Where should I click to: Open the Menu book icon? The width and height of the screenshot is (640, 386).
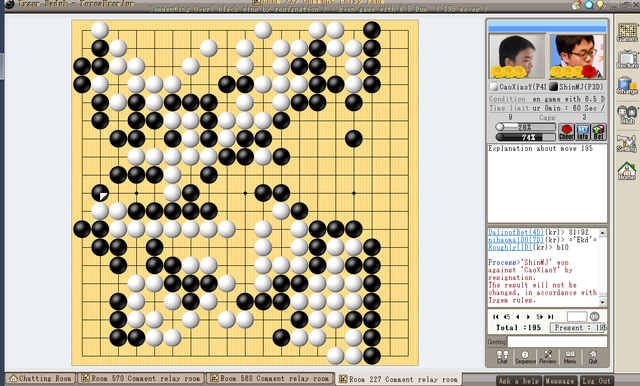570,357
